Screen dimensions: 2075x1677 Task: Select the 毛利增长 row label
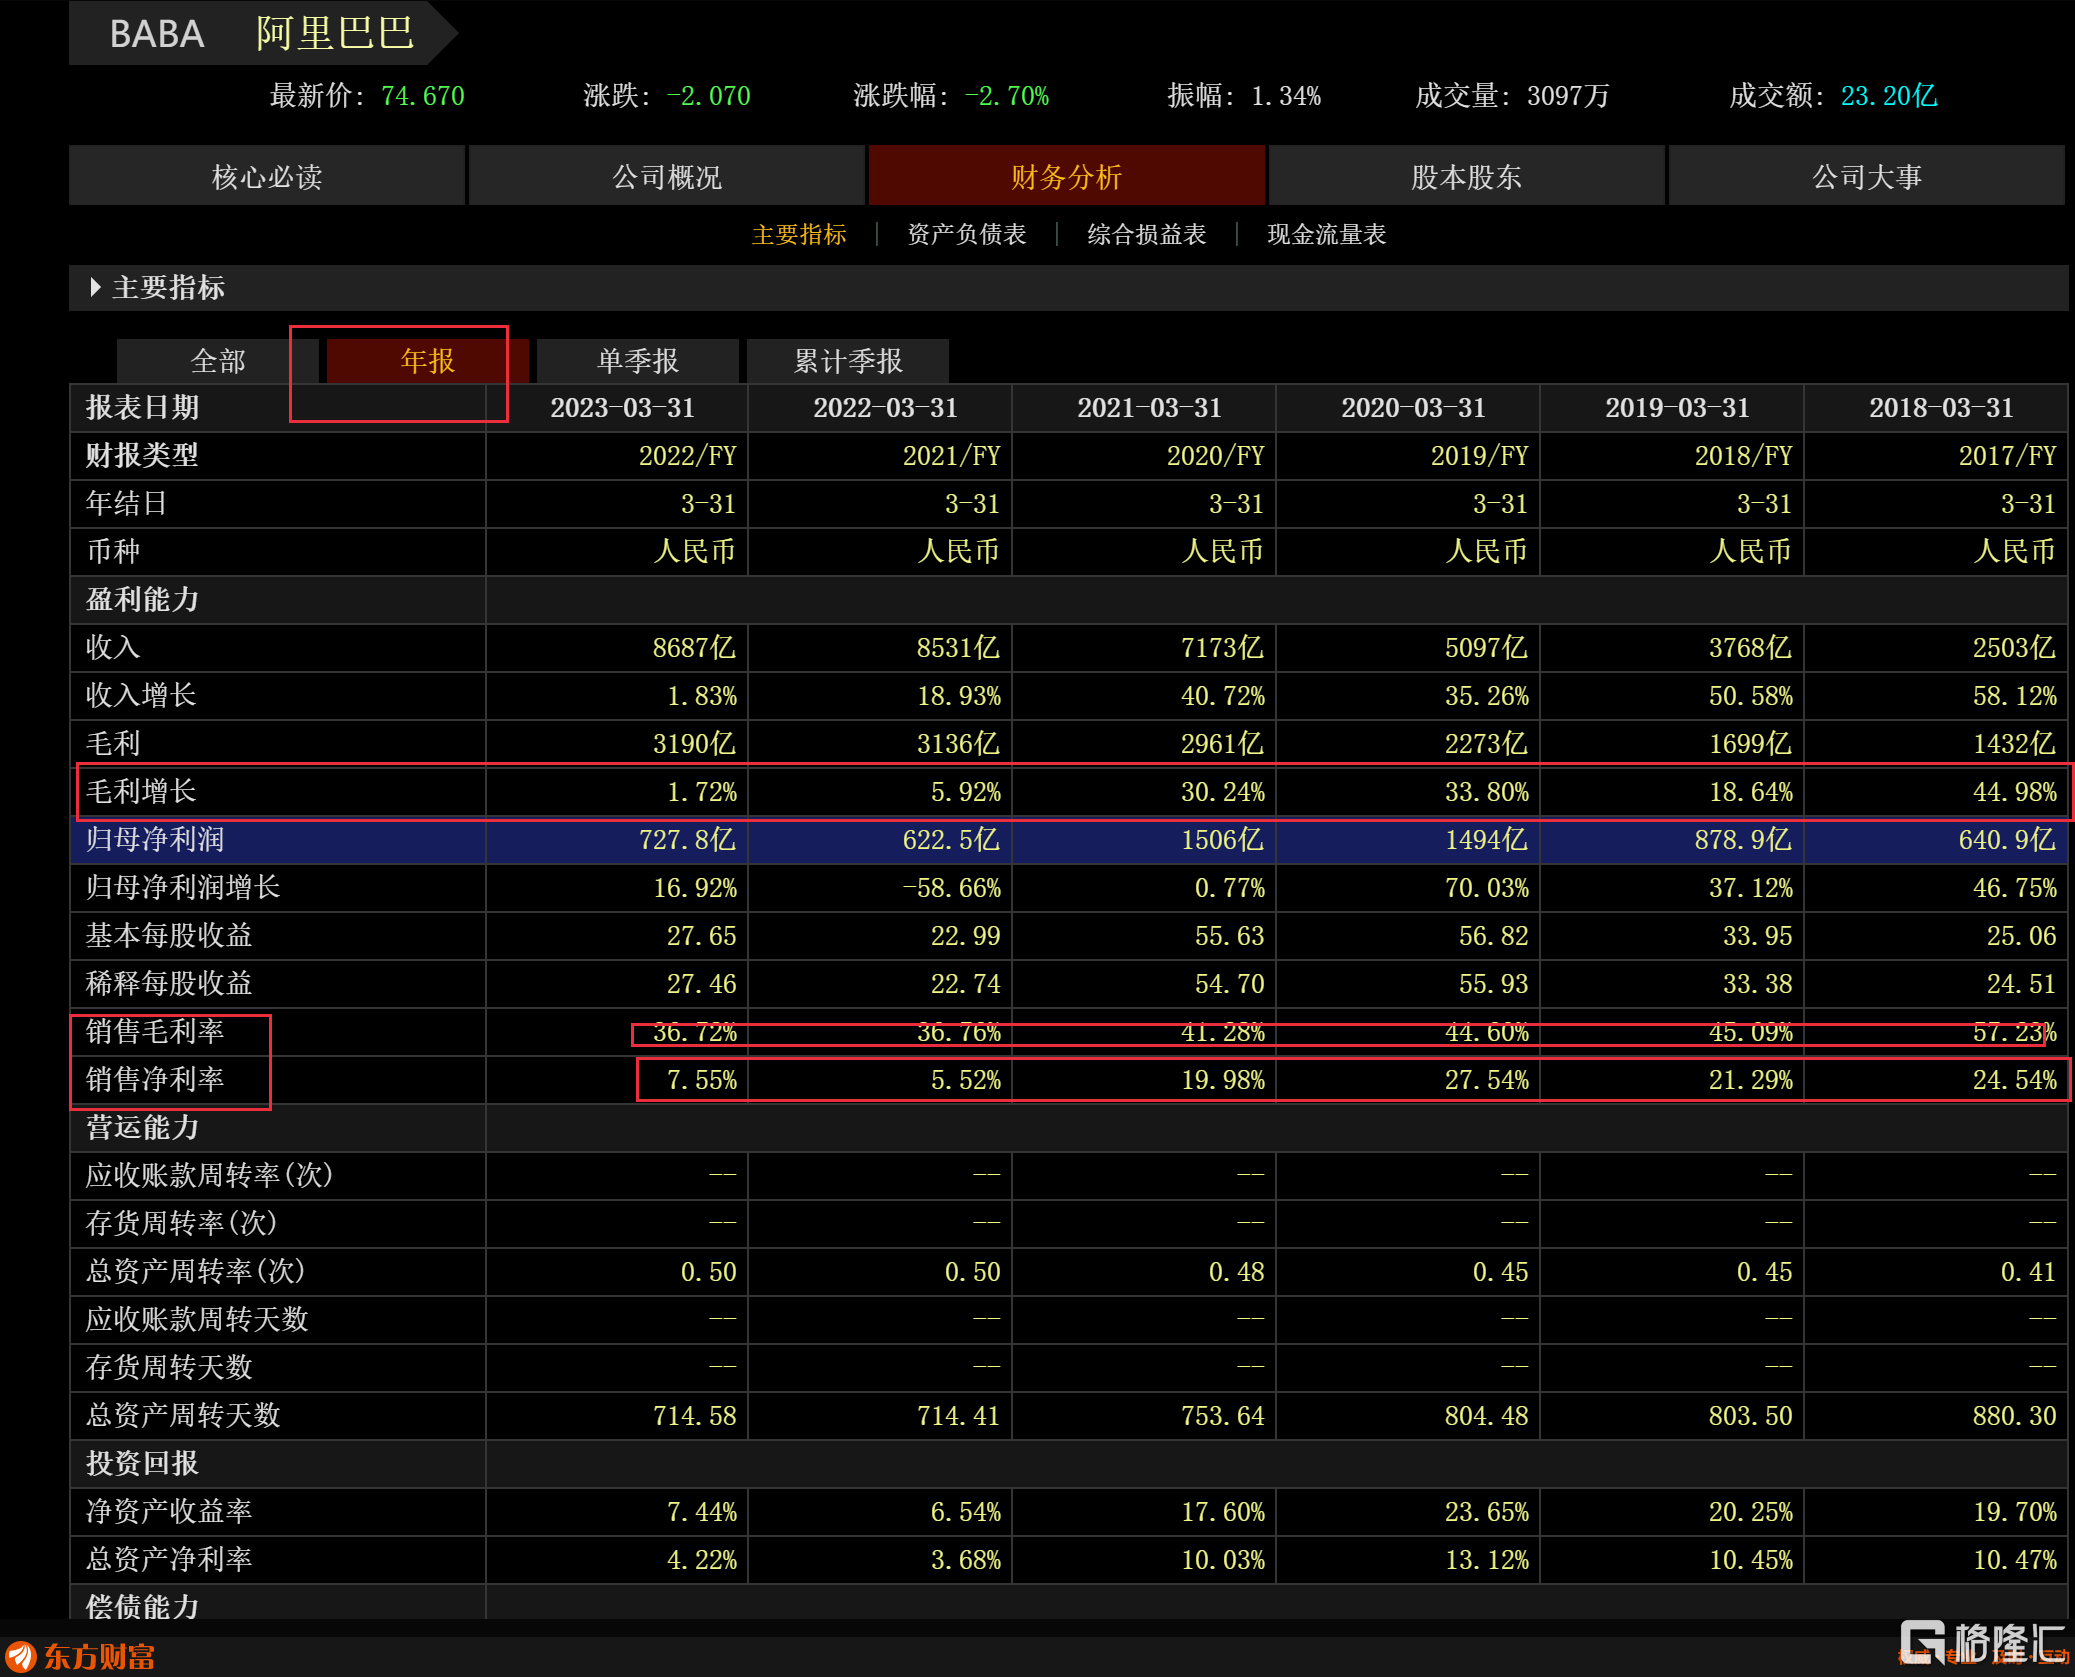141,792
